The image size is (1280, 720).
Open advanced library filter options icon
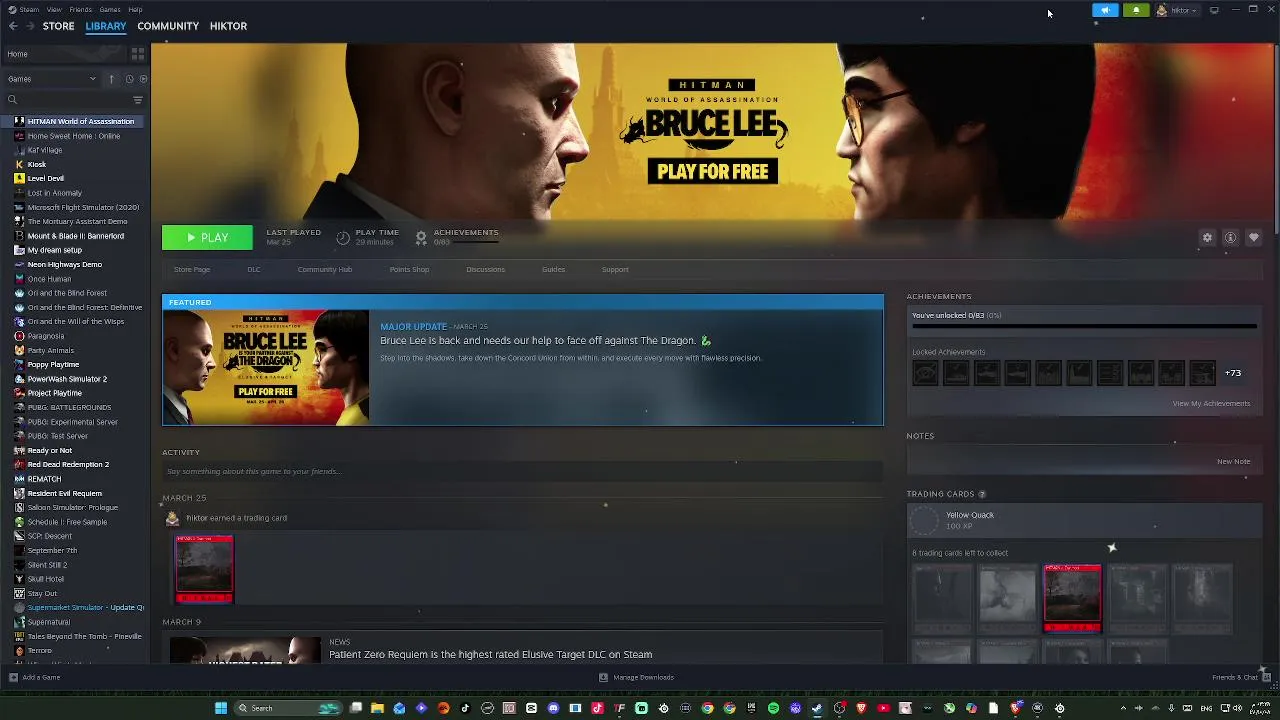tap(138, 100)
